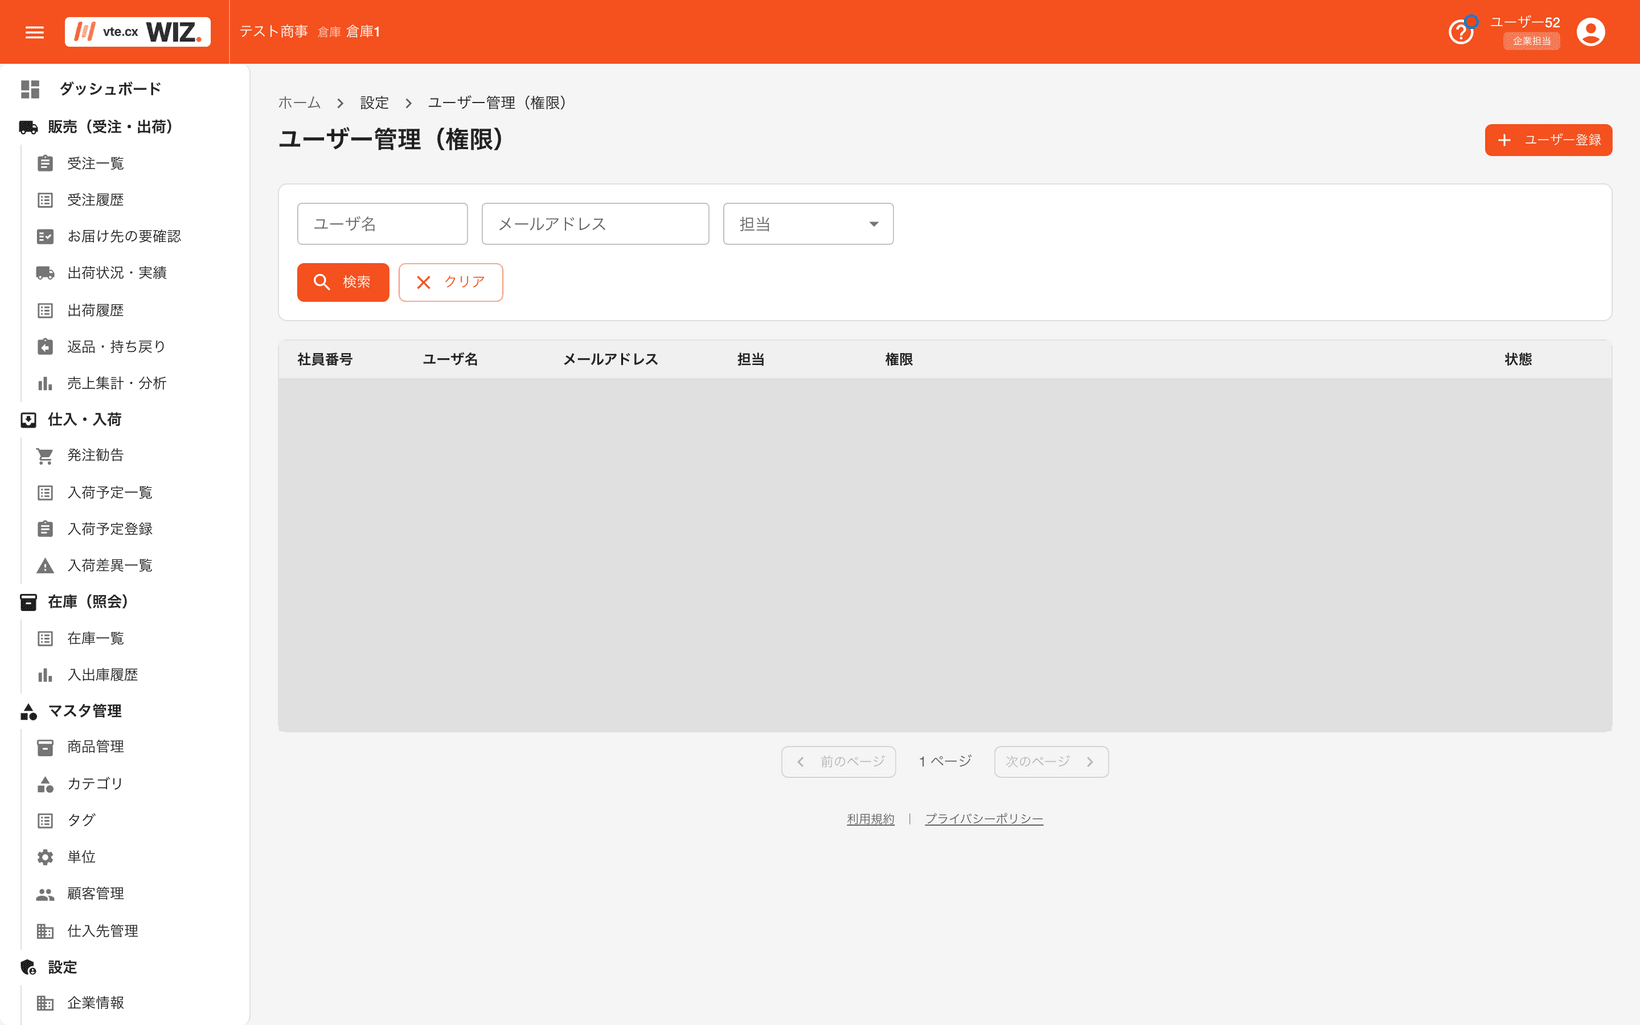Open the 担当 dropdown filter
Image resolution: width=1640 pixels, height=1025 pixels.
tap(808, 224)
